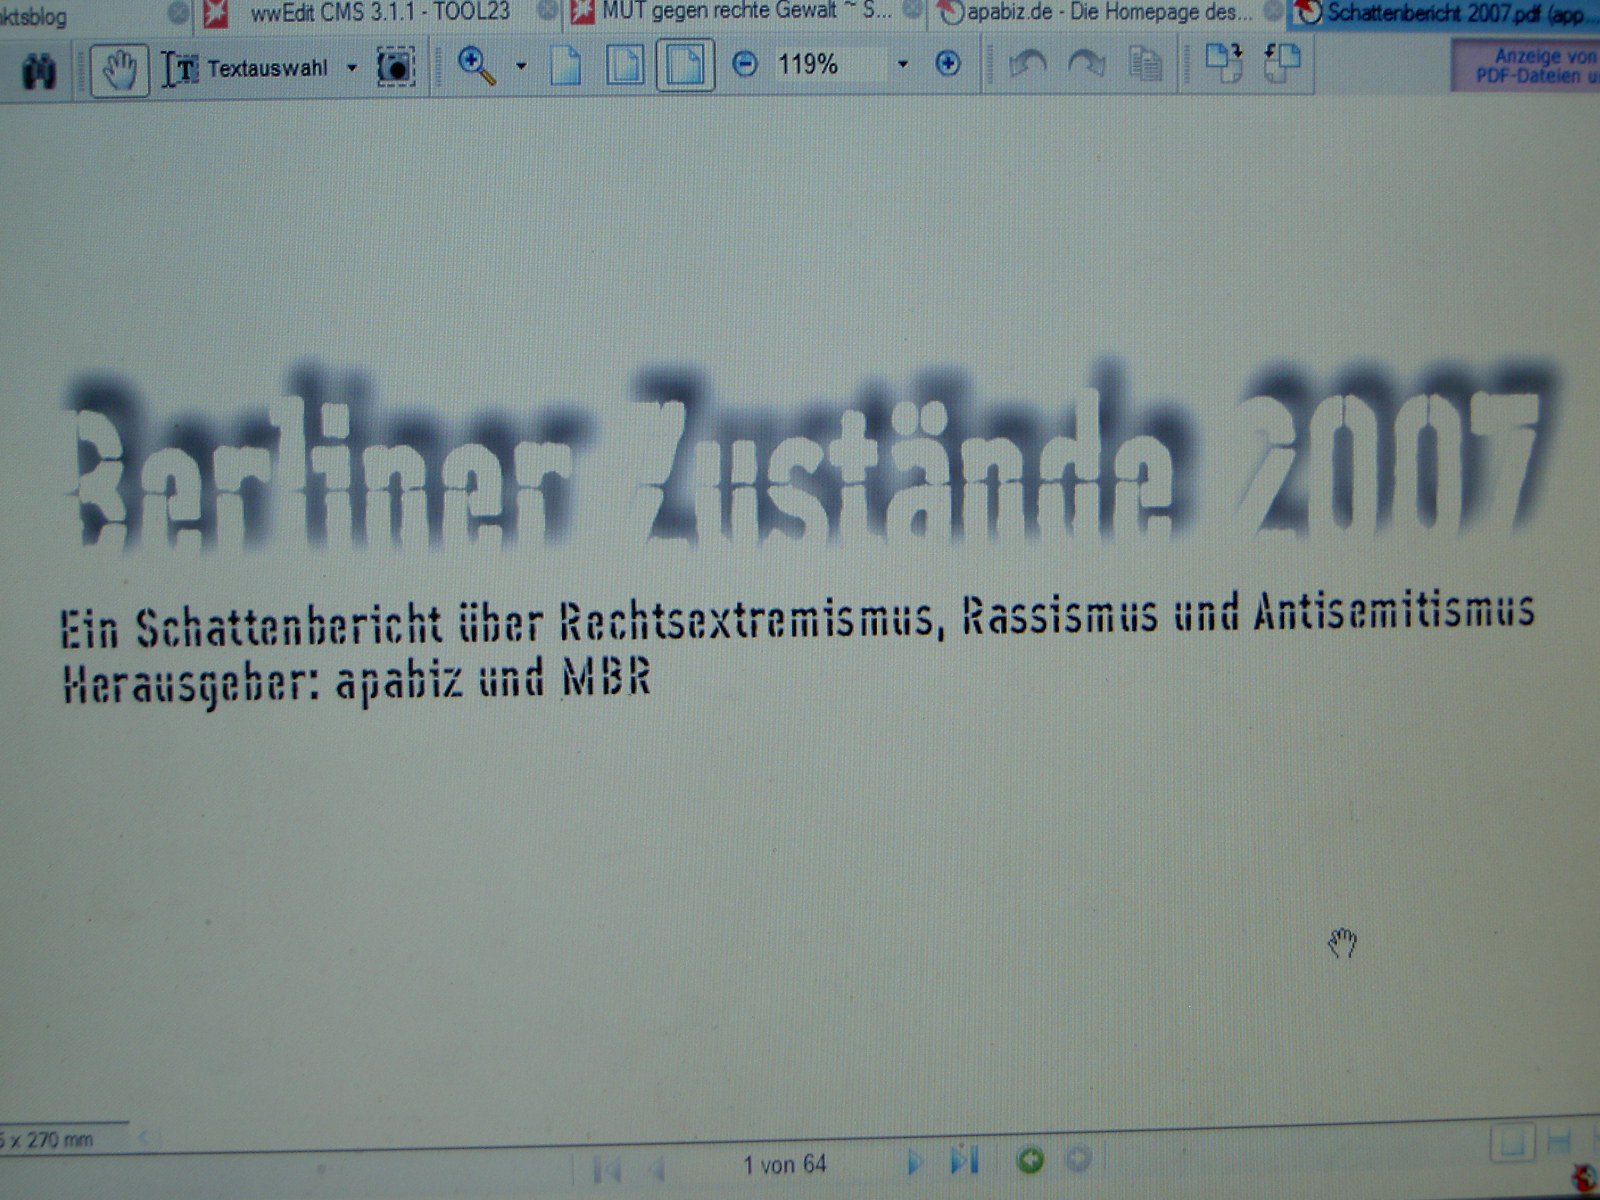Click the green Previous View arrow
The image size is (1600, 1200).
point(1030,1160)
